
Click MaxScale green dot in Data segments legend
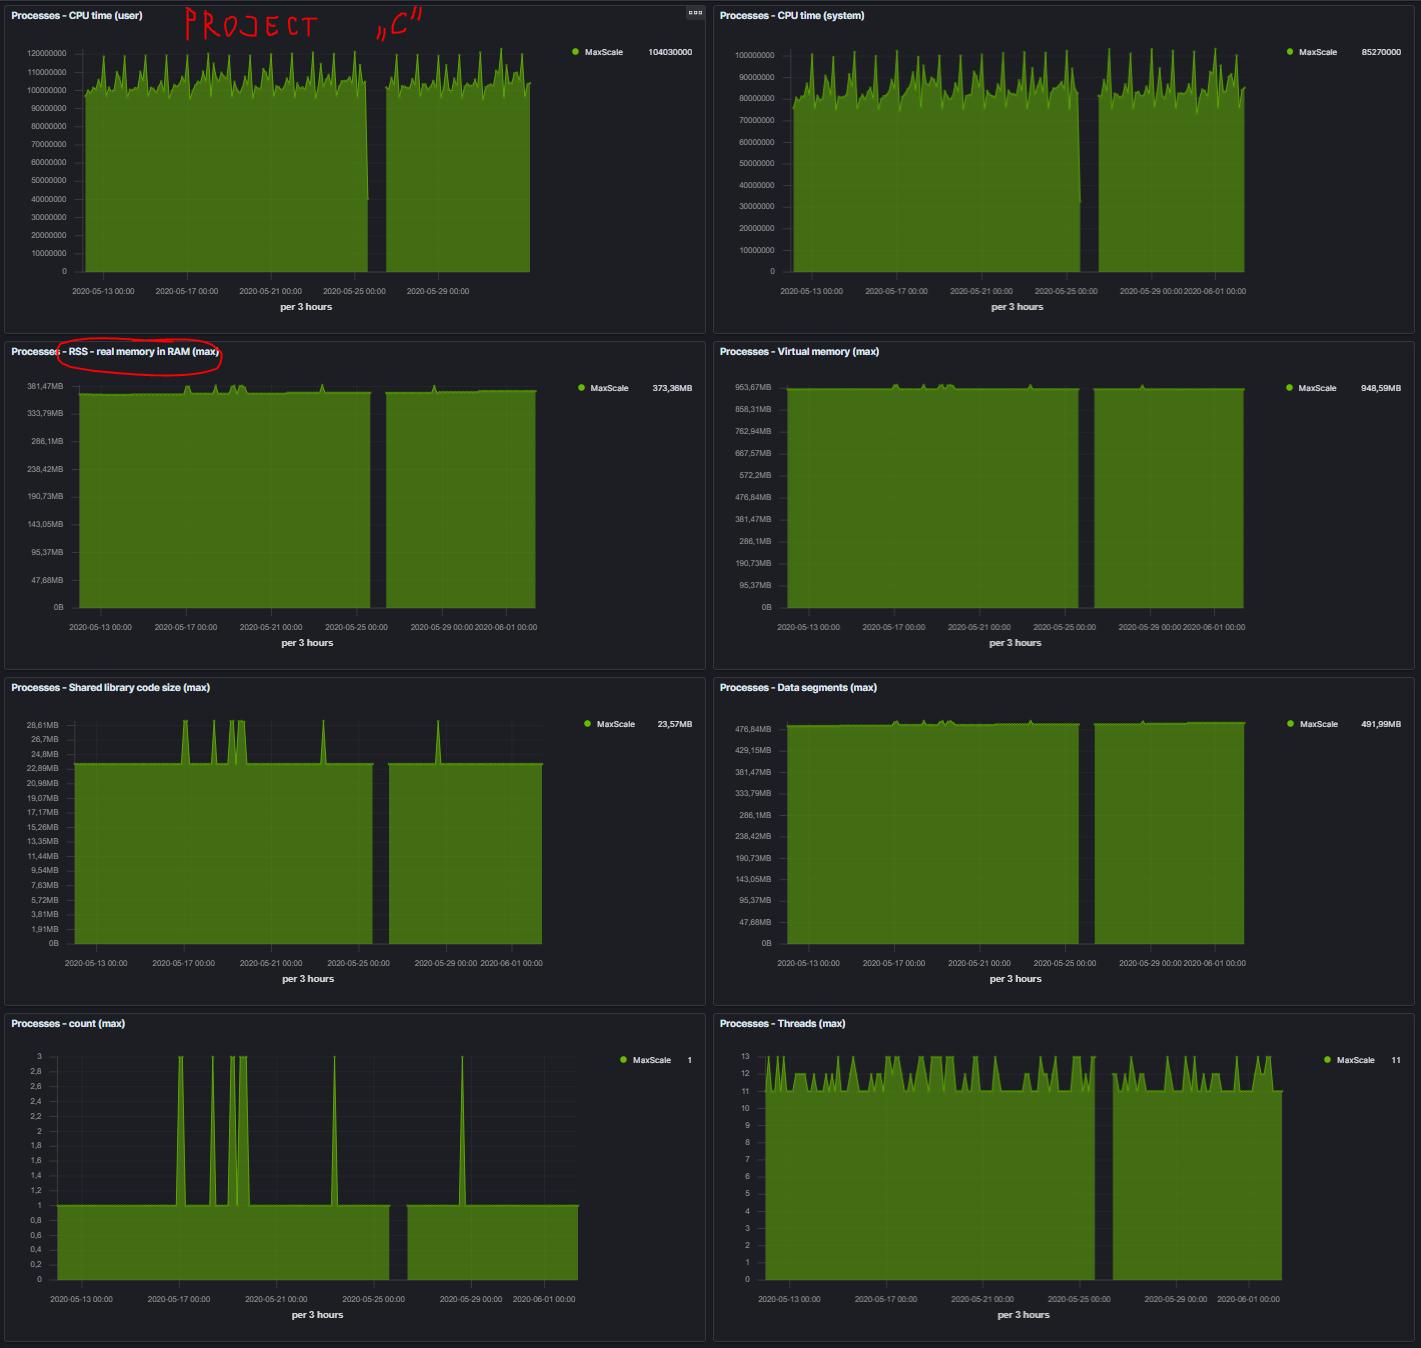1290,724
